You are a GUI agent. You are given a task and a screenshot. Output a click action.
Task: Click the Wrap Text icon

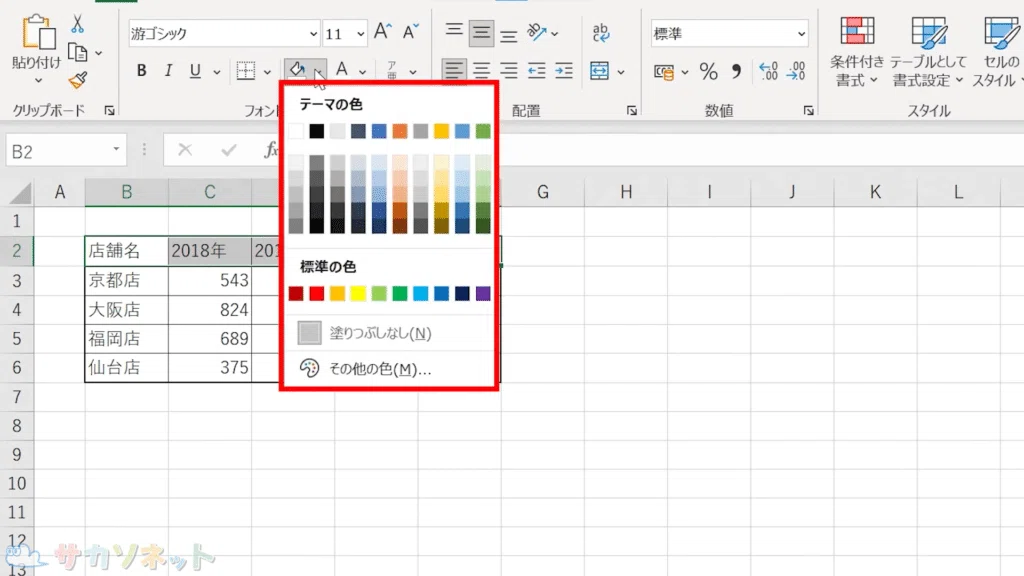pyautogui.click(x=601, y=32)
